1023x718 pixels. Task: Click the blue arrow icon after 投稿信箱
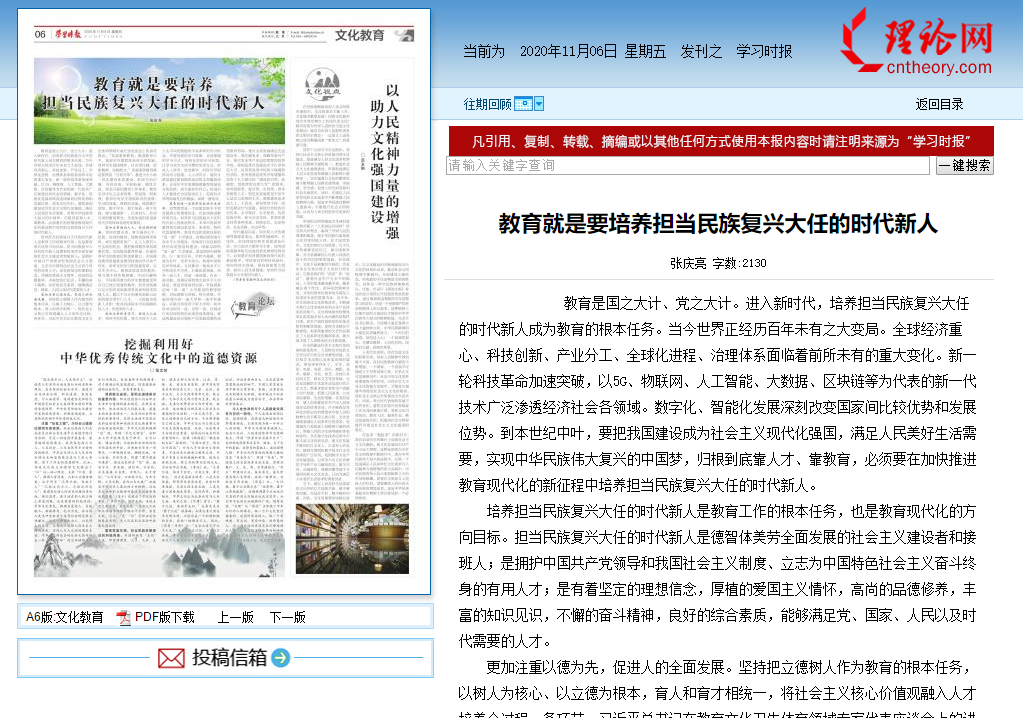[281, 658]
